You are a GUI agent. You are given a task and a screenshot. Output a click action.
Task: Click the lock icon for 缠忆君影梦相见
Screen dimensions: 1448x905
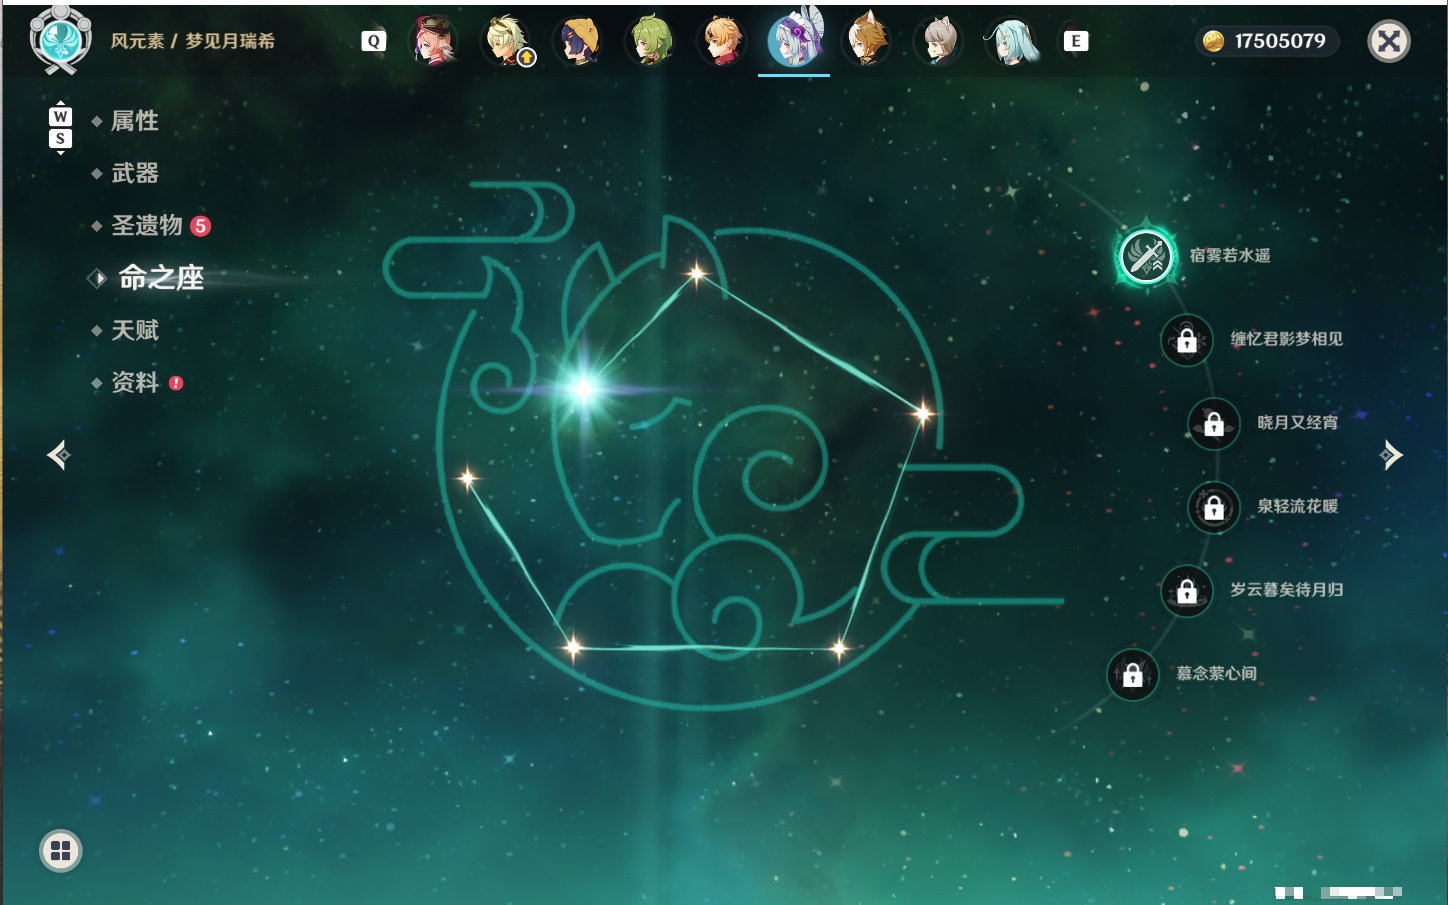point(1187,340)
